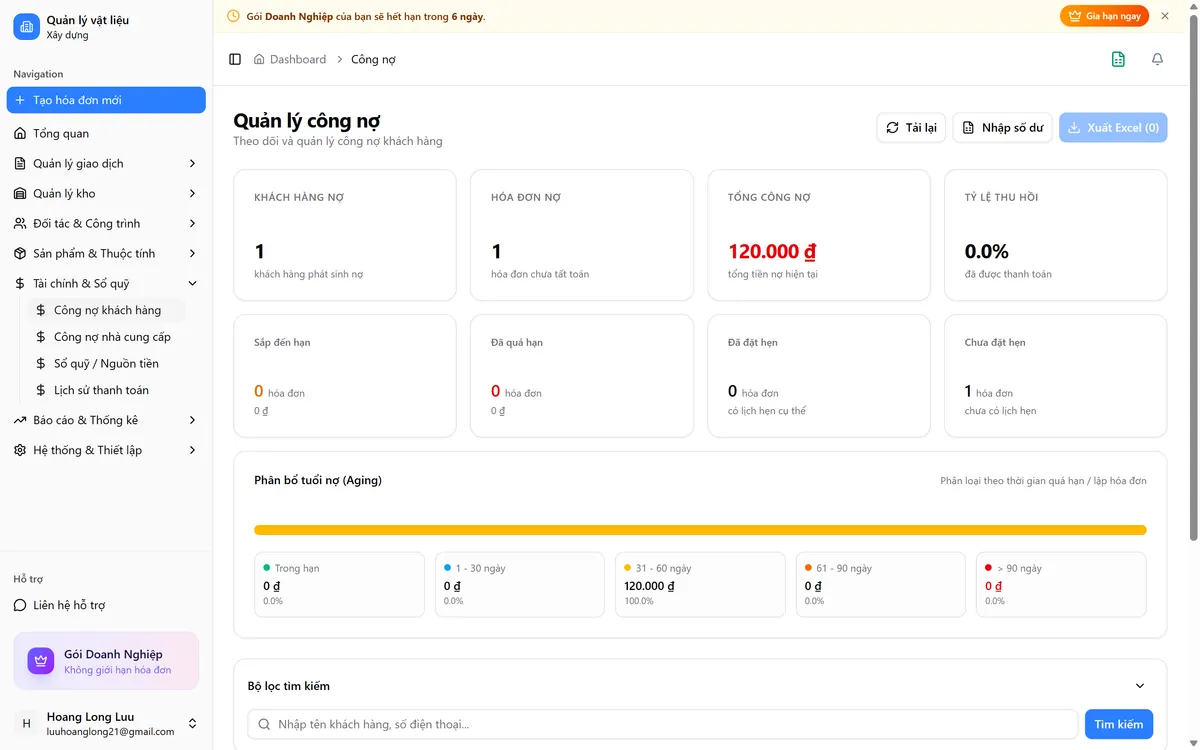The height and width of the screenshot is (750, 1200).
Task: Select Công nợ khách hàng menu item
Action: 107,310
